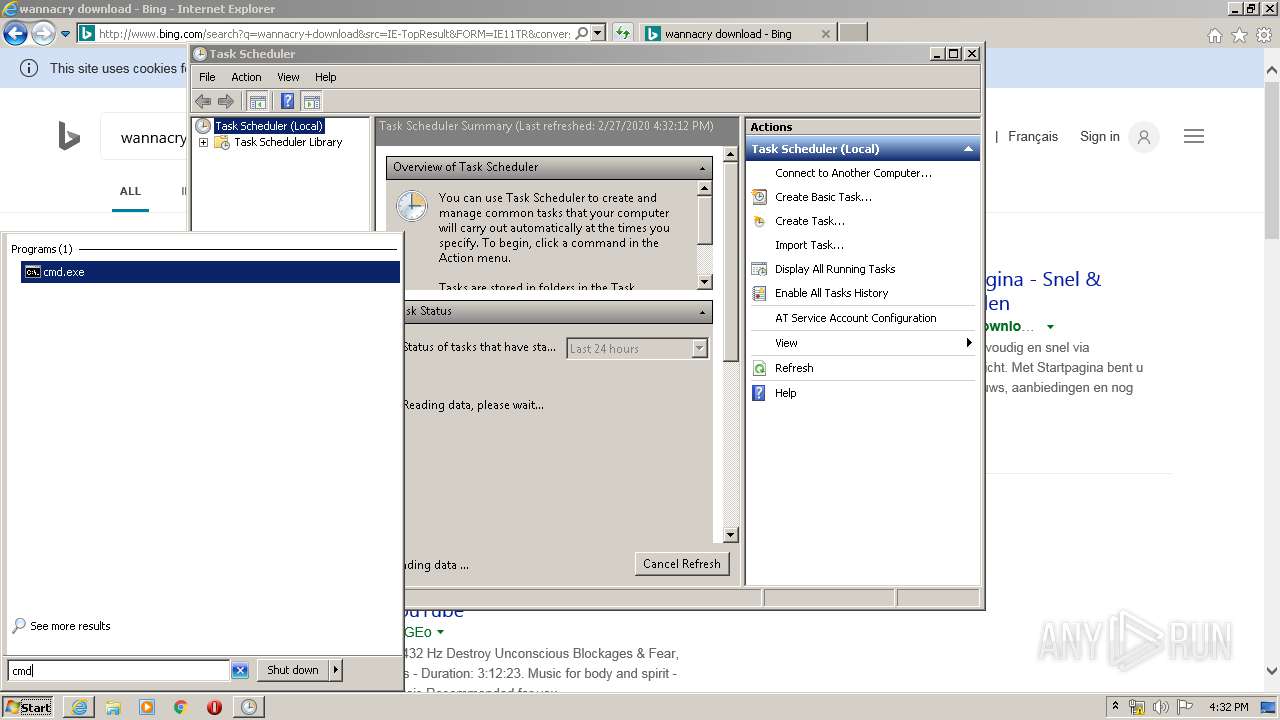Collapse the Task Status section arrow

702,312
